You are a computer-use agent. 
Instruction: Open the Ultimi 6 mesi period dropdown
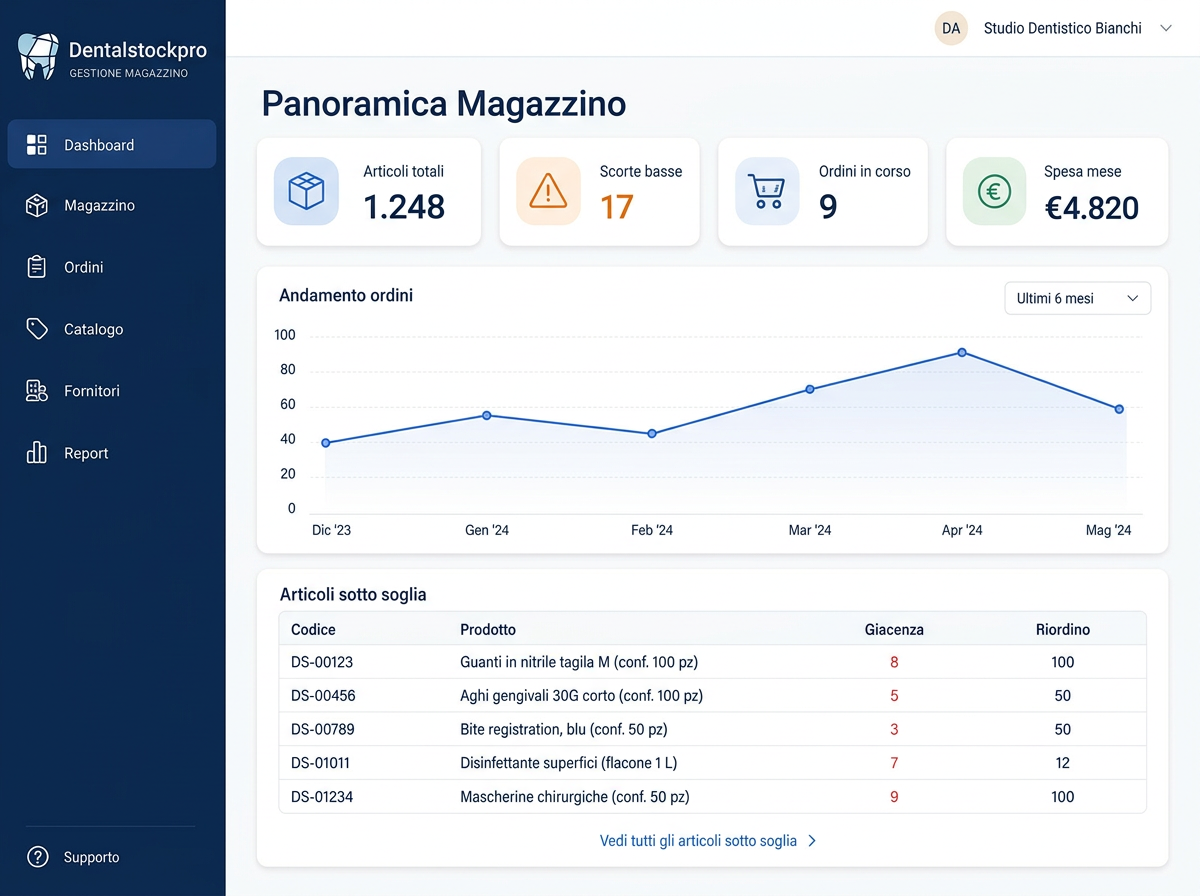tap(1077, 298)
